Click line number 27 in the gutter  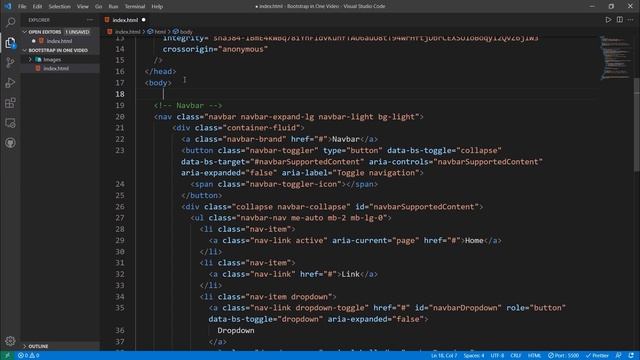click(120, 218)
